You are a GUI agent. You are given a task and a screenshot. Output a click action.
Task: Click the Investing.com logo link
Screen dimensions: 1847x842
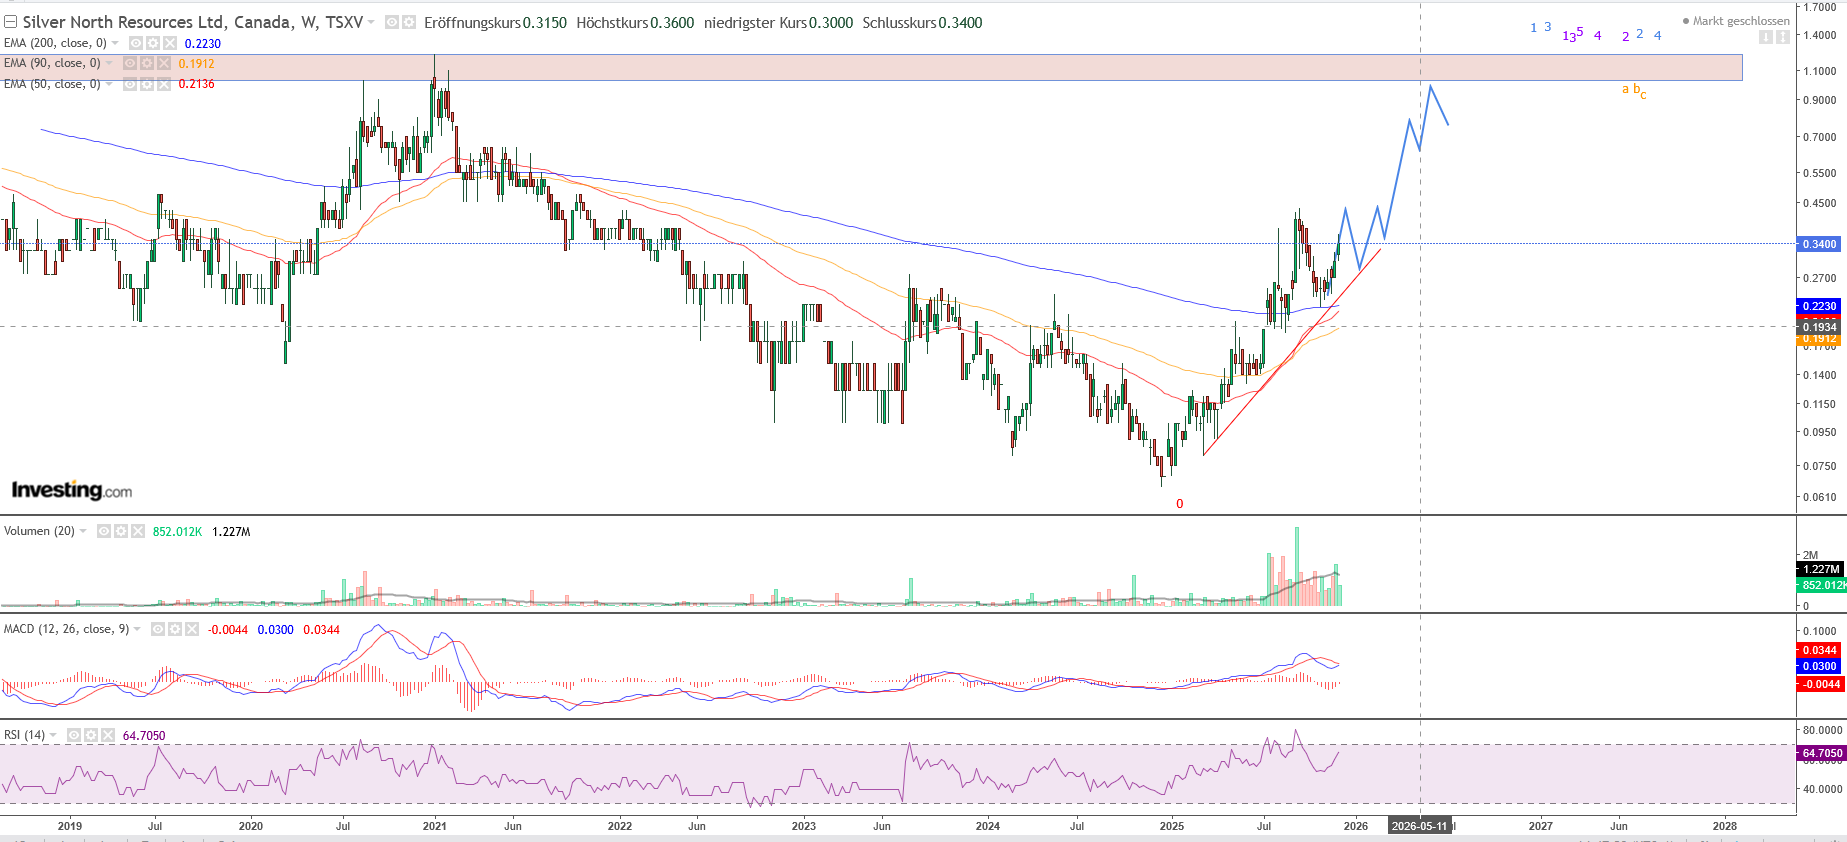click(x=72, y=490)
